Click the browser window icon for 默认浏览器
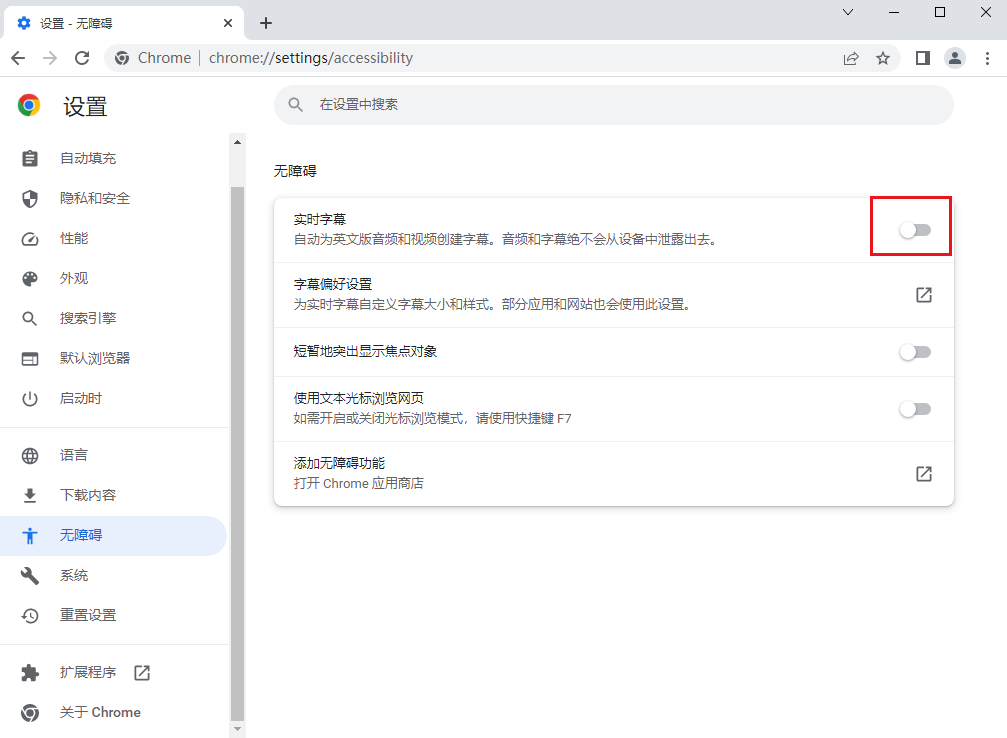Viewport: 1007px width, 738px height. click(x=30, y=358)
